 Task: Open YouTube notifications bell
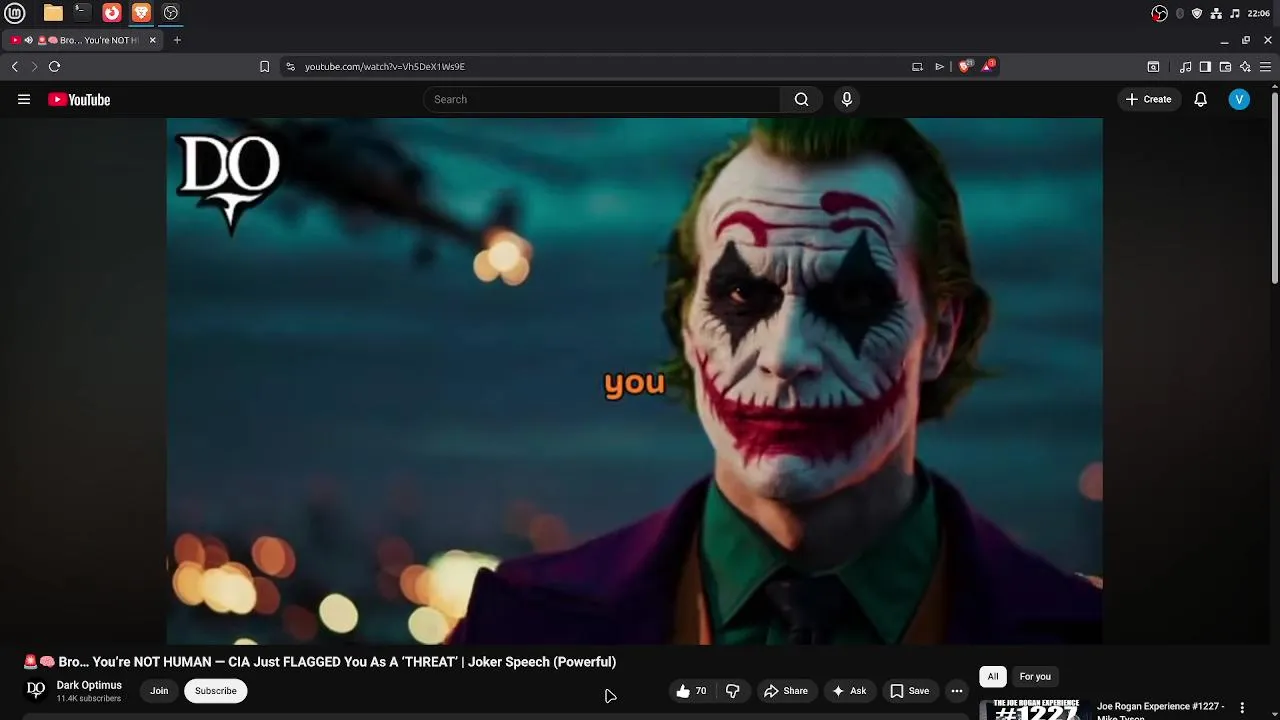(x=1200, y=99)
